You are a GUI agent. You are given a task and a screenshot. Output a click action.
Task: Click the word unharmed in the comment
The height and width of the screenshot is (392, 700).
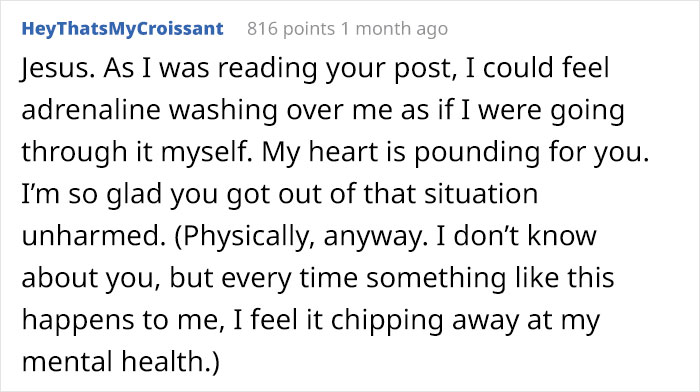coord(91,235)
